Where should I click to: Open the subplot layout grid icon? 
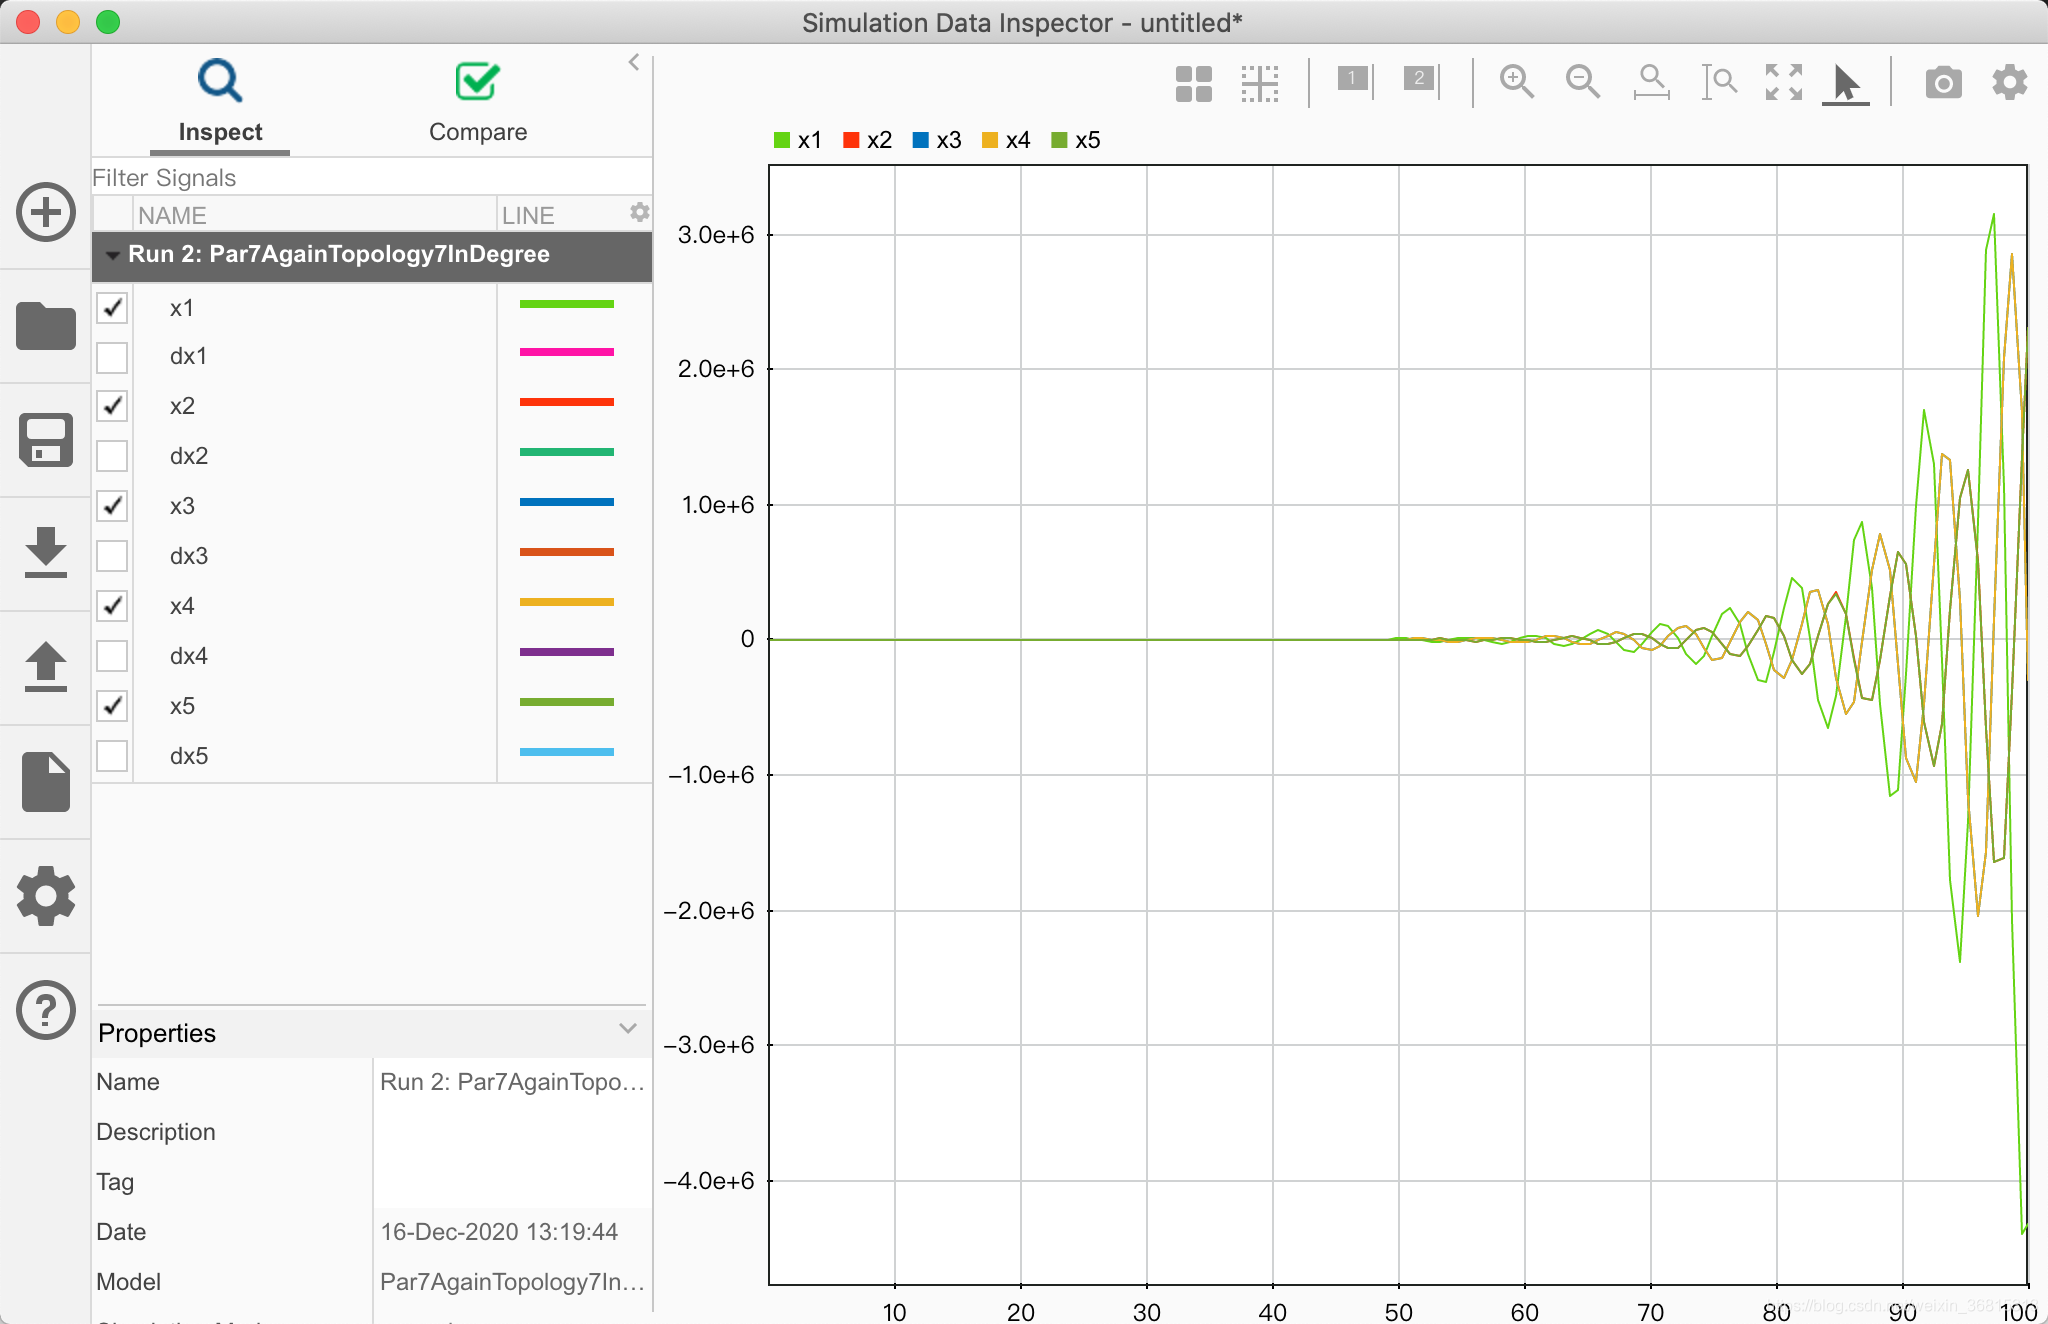coord(1193,84)
